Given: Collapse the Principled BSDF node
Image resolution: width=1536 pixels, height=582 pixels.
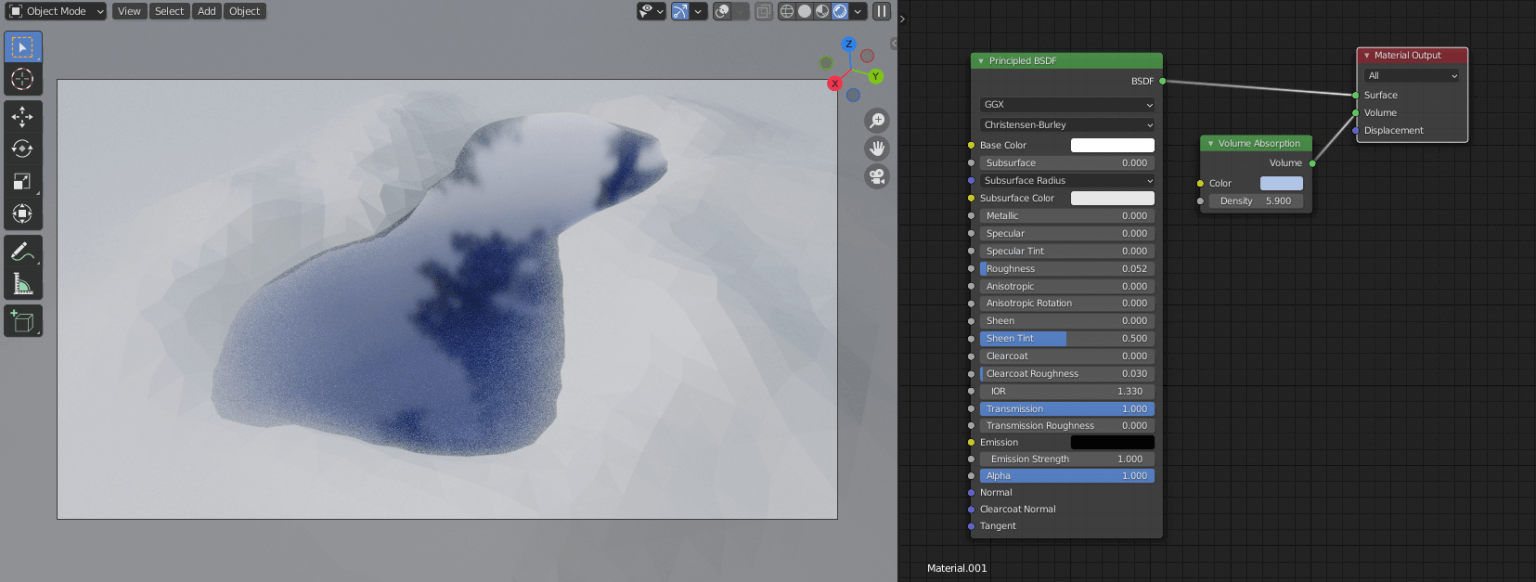Looking at the screenshot, I should [x=981, y=61].
